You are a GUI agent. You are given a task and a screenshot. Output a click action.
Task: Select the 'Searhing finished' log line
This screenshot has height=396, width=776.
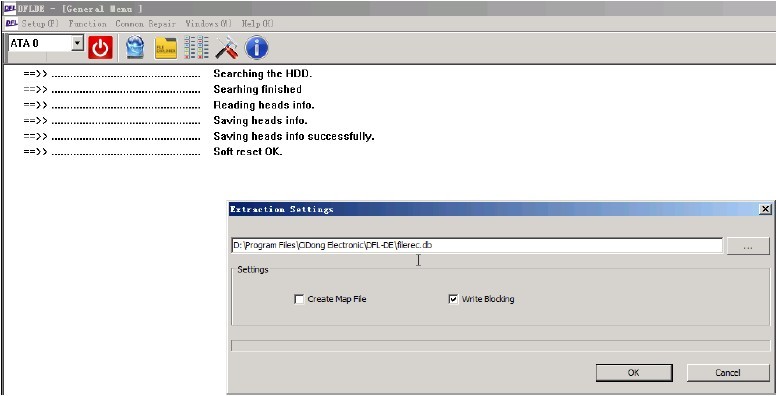(x=257, y=89)
